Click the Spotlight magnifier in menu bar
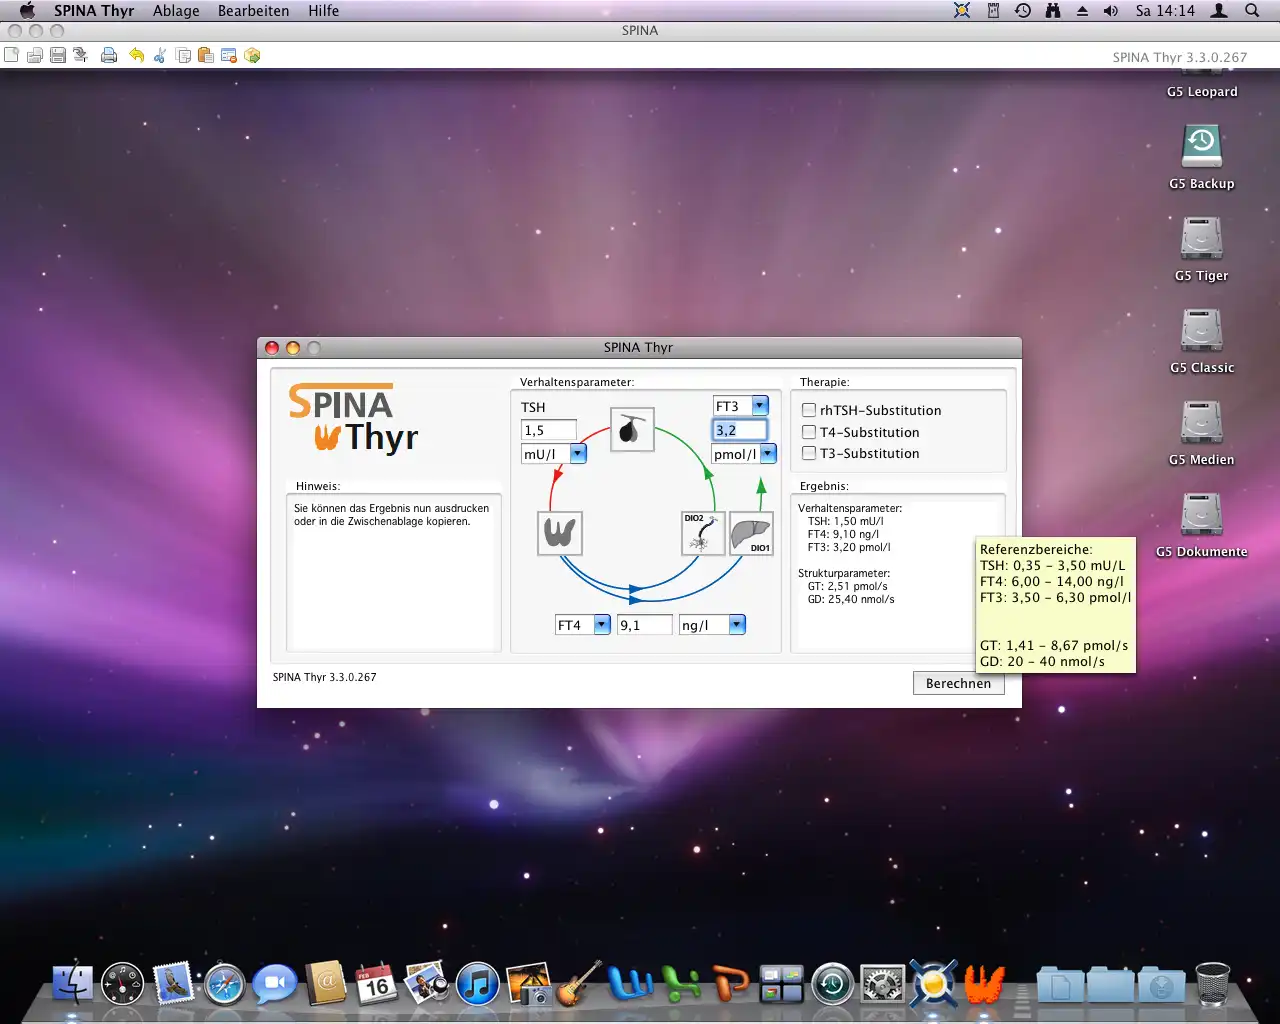Viewport: 1280px width, 1024px height. click(1252, 10)
